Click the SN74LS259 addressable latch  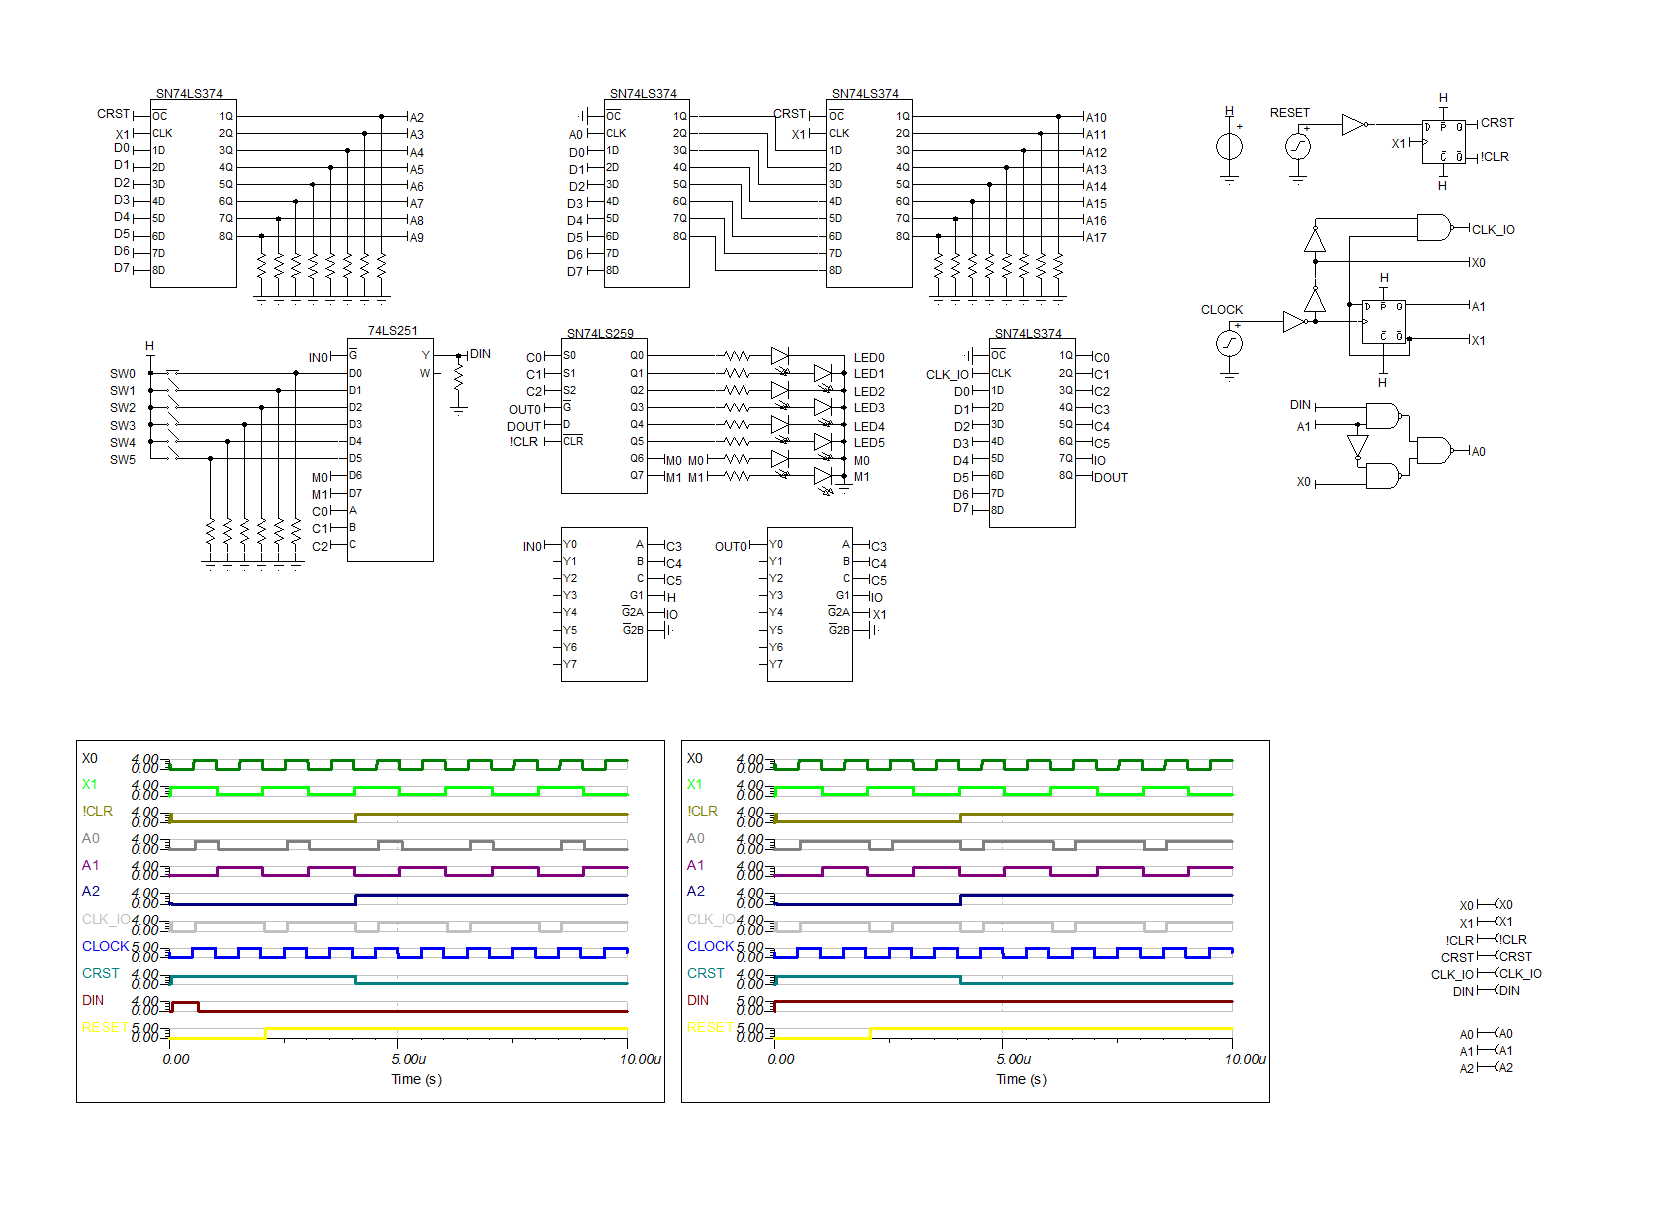[x=605, y=415]
